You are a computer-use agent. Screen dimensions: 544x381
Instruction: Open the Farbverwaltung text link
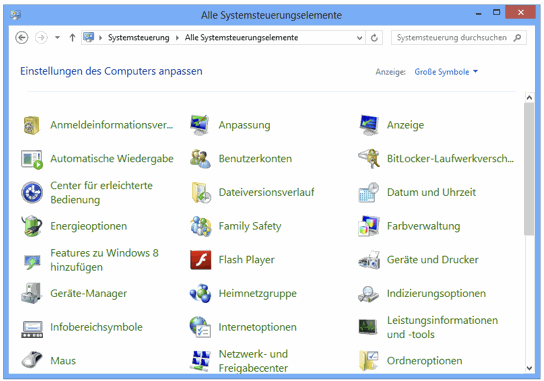(x=424, y=226)
